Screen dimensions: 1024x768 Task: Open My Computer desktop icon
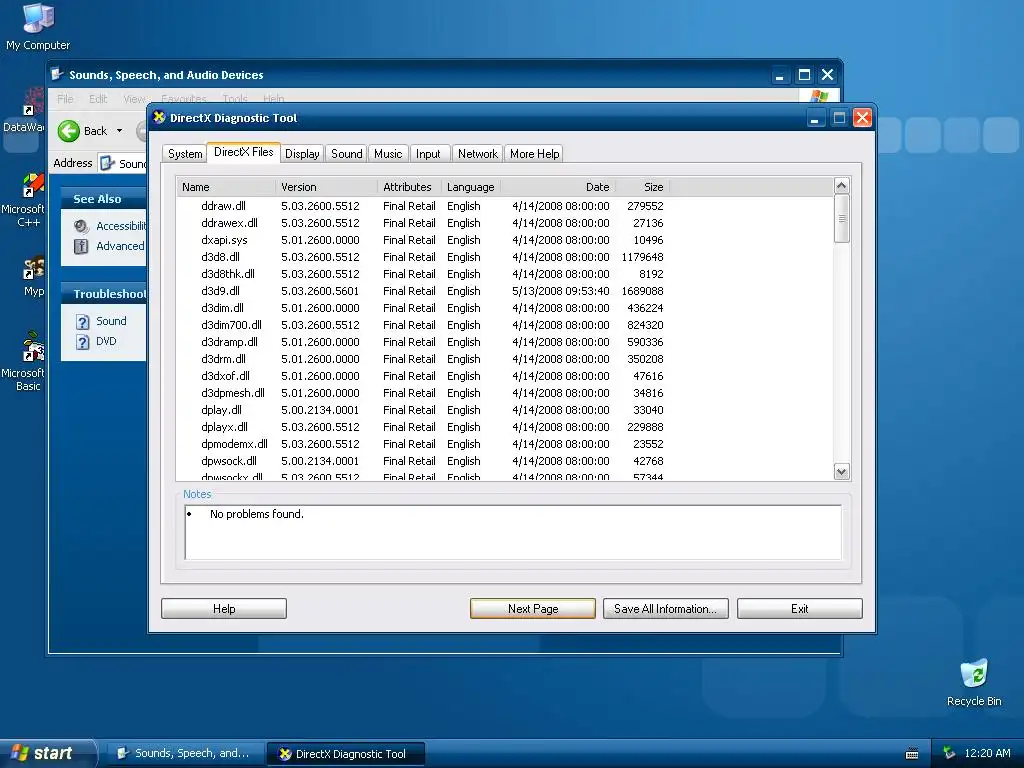click(38, 26)
